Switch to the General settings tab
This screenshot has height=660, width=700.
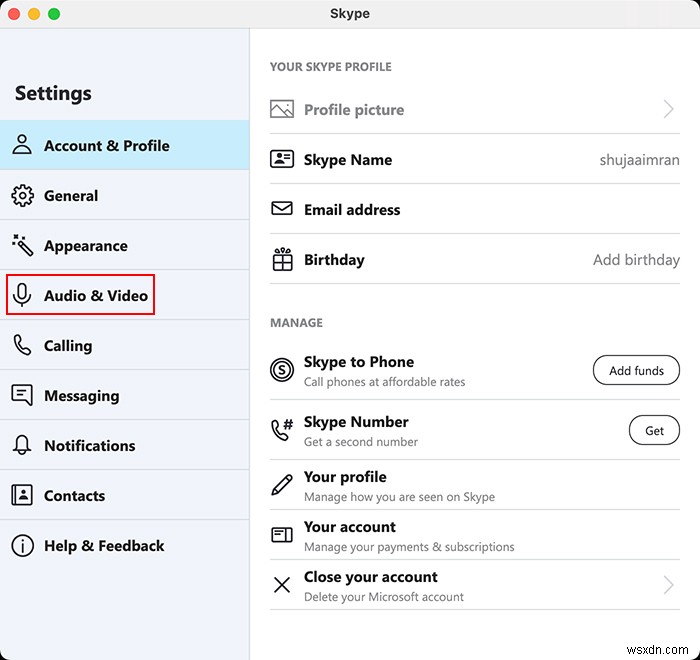tap(125, 195)
